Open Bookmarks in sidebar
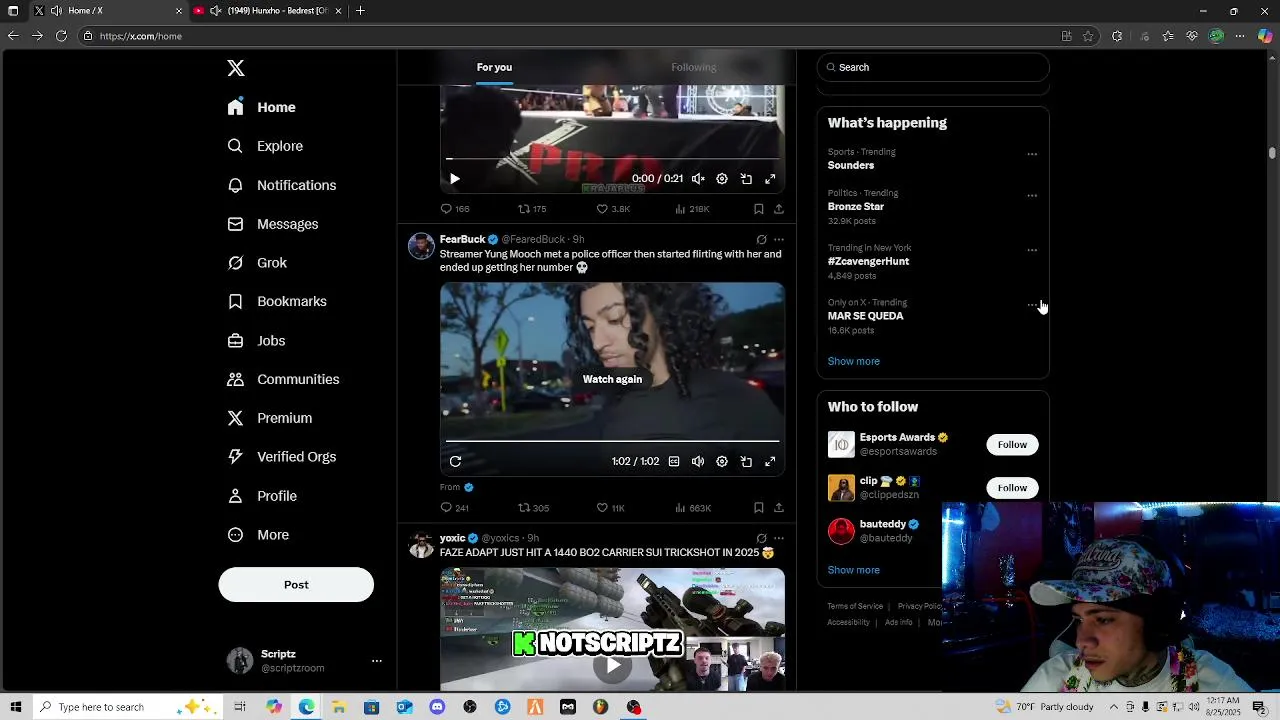The height and width of the screenshot is (720, 1280). (x=276, y=301)
